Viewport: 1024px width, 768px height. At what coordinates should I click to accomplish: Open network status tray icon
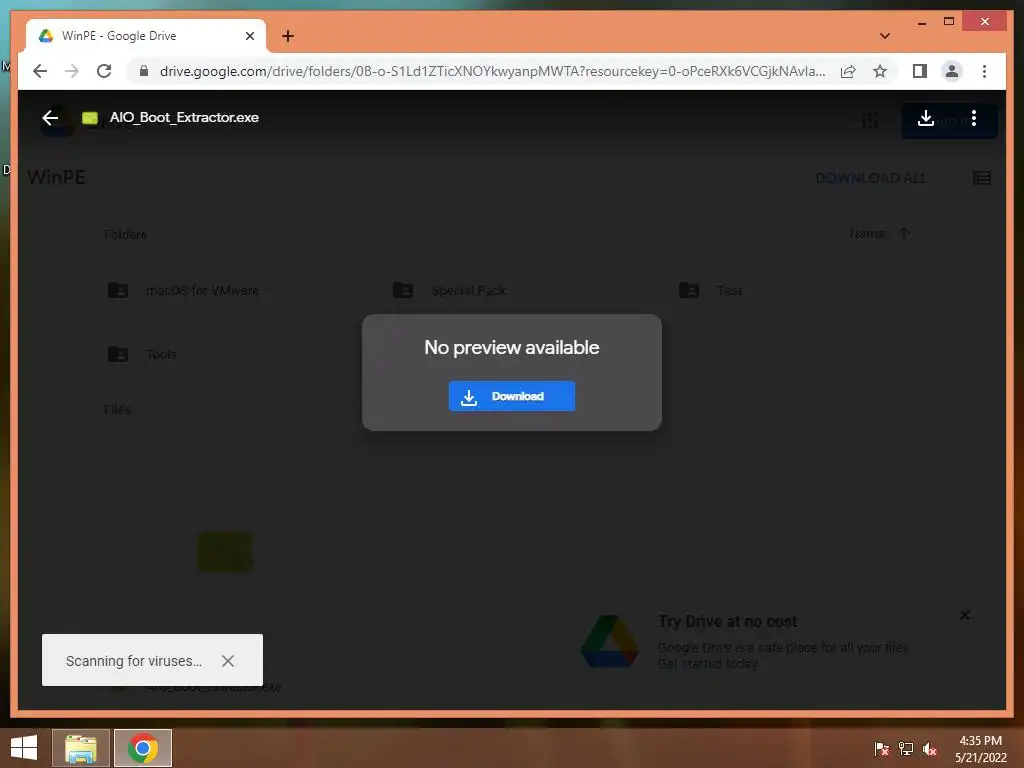[906, 749]
